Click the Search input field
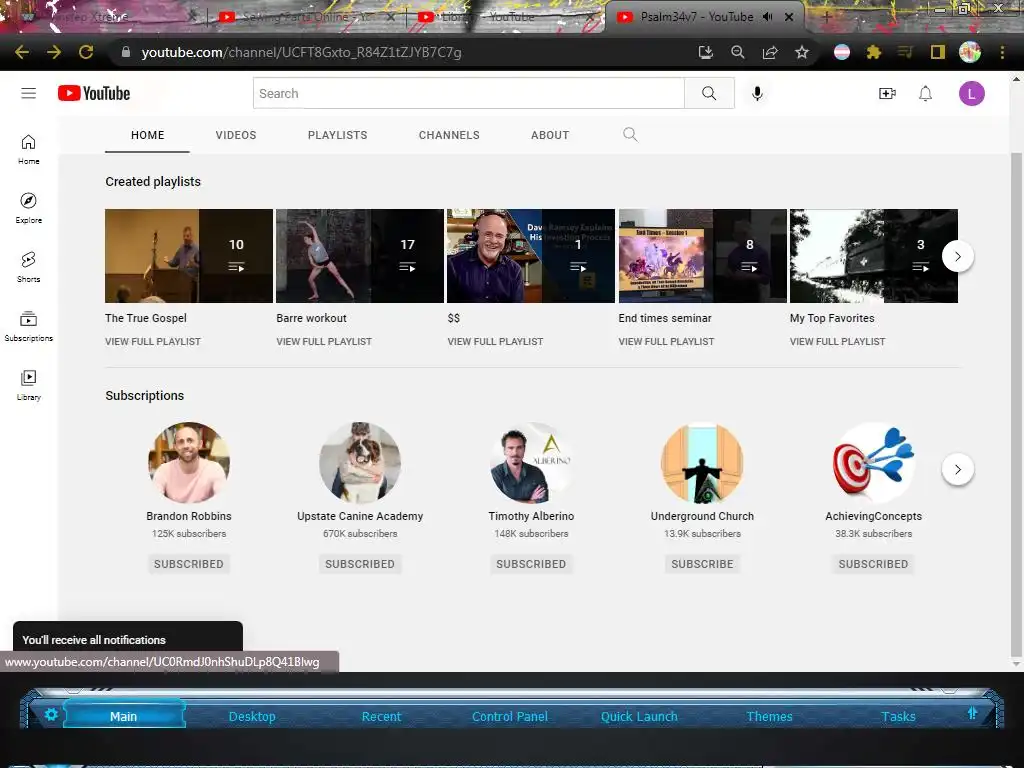This screenshot has height=768, width=1024. (469, 93)
